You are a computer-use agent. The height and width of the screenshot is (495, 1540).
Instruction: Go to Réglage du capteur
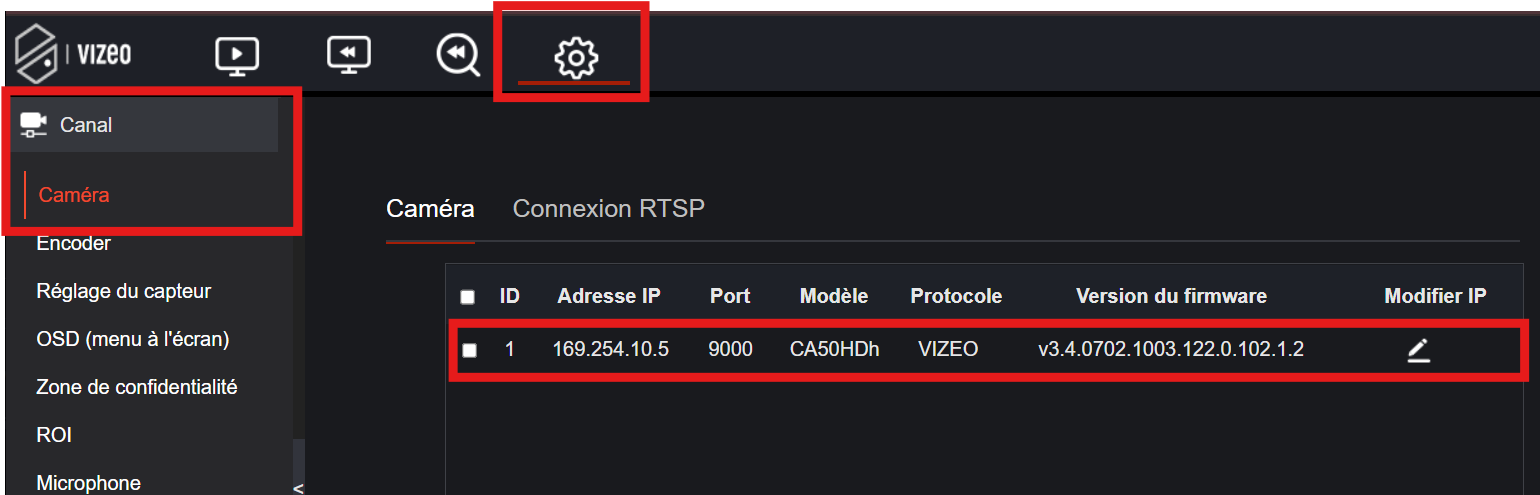[123, 291]
